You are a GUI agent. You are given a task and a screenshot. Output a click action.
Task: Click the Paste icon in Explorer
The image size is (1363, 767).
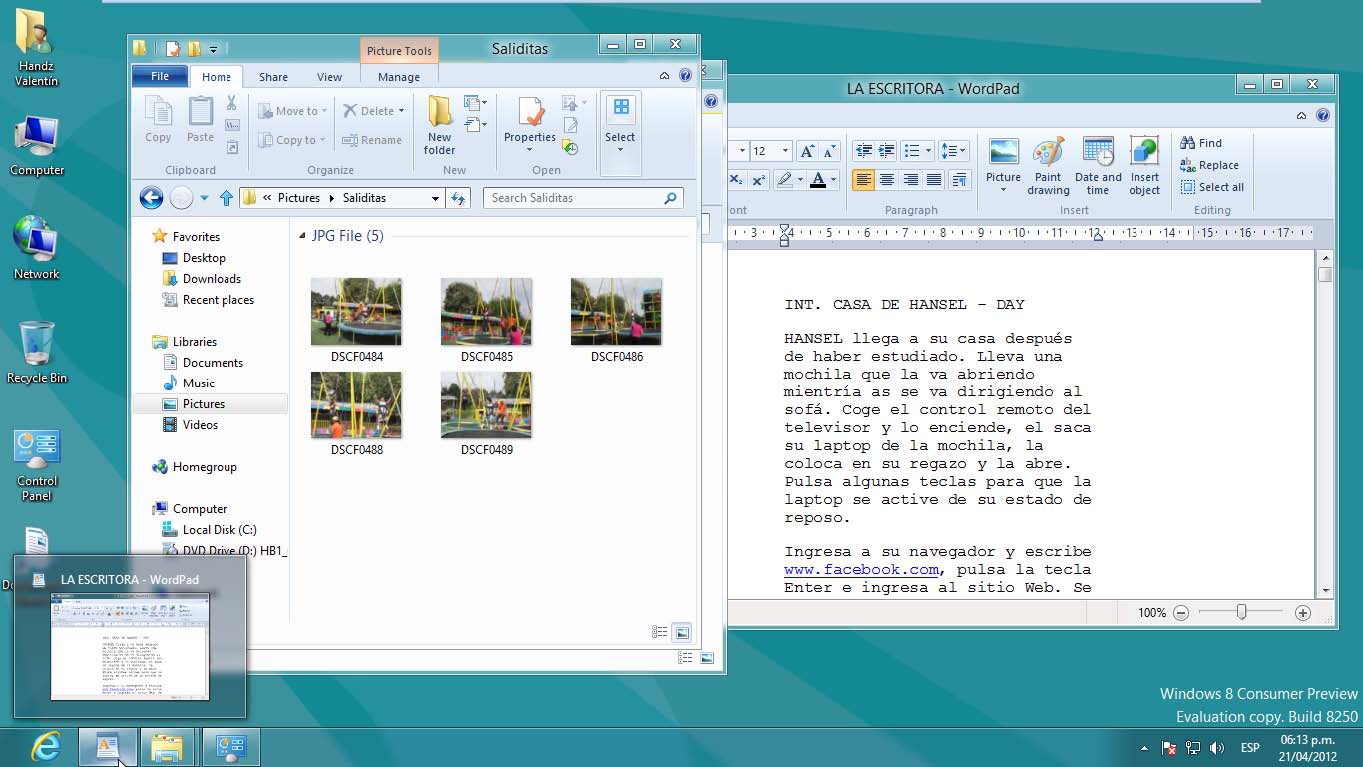click(200, 120)
